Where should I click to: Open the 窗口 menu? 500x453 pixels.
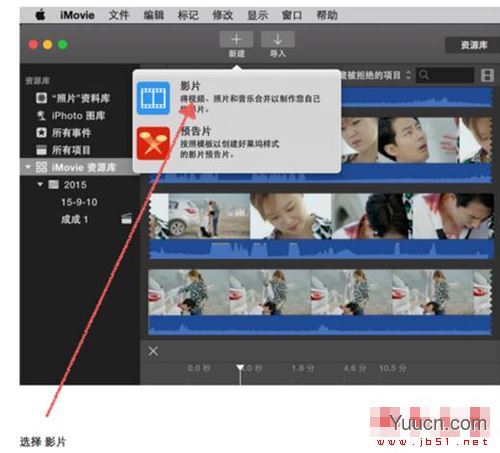(292, 15)
